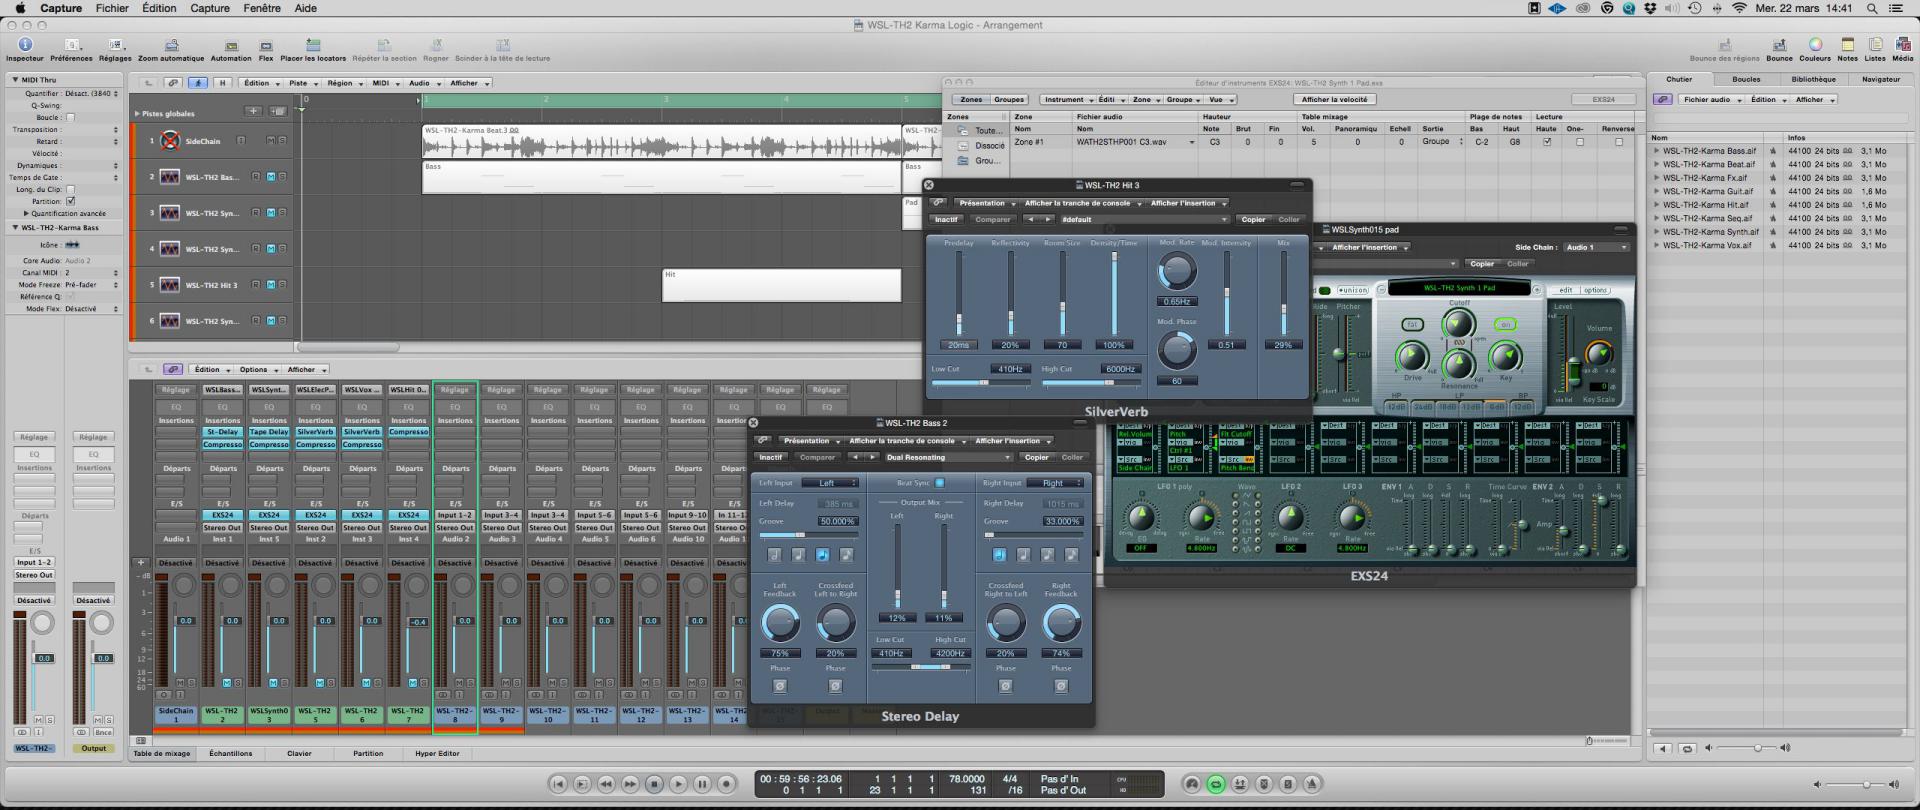Open the arrange Région dropdown menu

point(343,83)
